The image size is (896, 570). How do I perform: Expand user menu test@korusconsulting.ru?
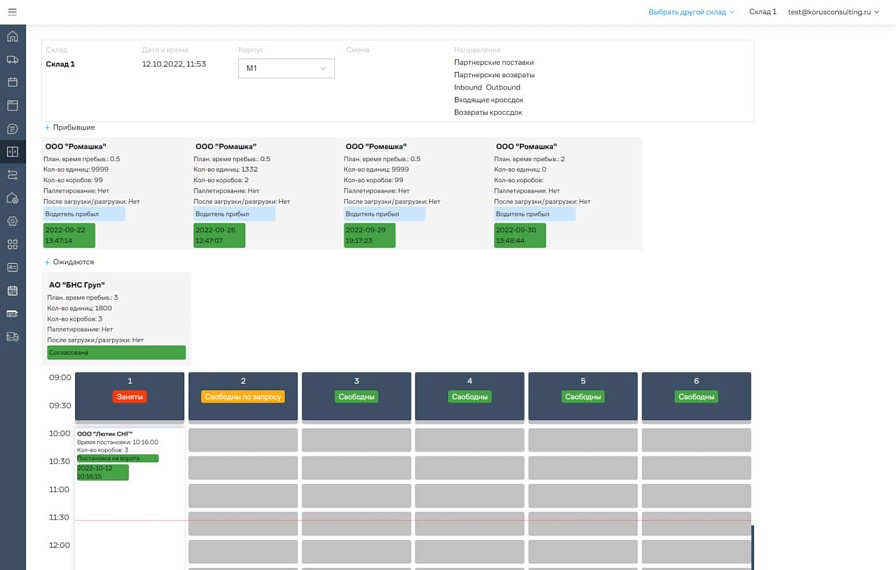pos(836,12)
